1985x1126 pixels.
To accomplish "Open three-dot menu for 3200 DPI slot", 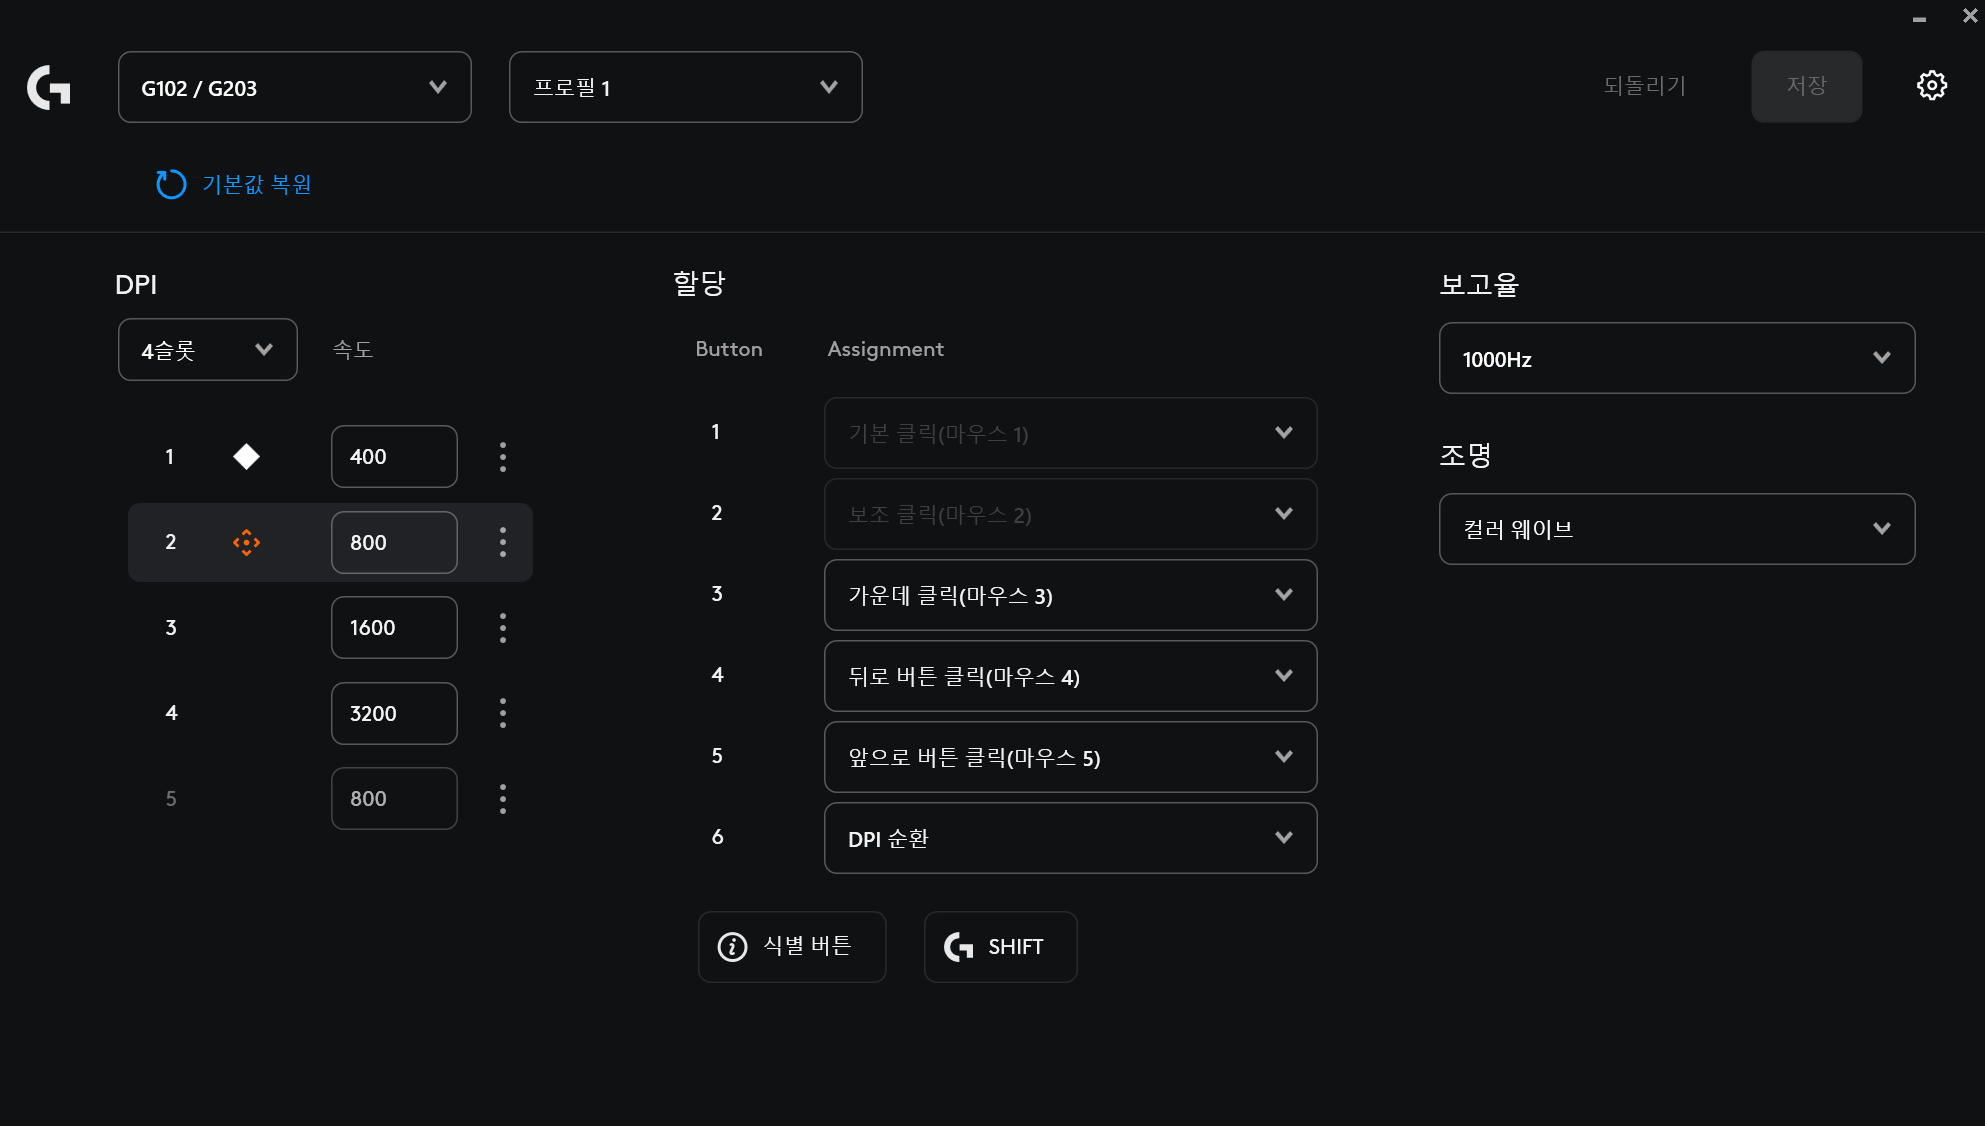I will pyautogui.click(x=503, y=713).
